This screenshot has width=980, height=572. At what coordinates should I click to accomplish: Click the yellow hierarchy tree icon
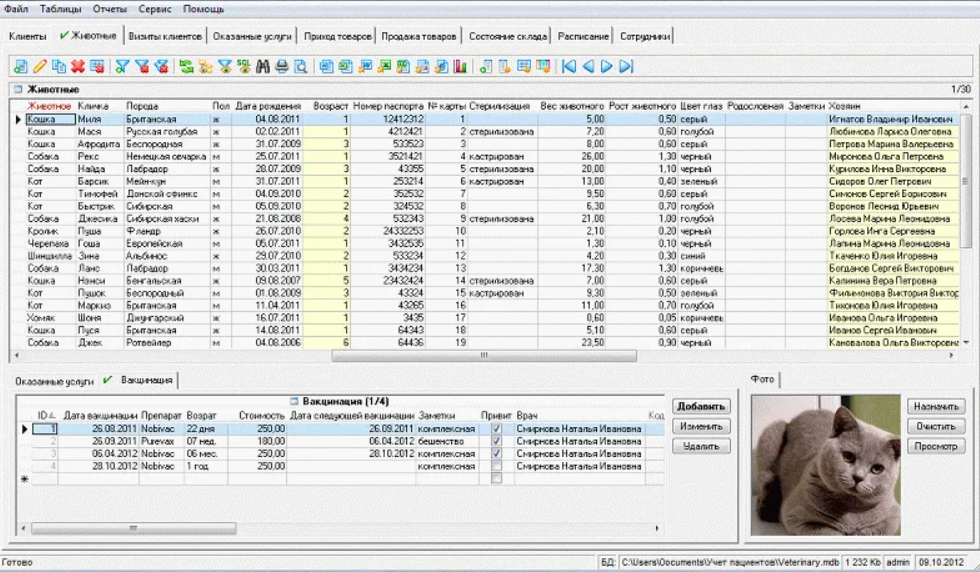[205, 66]
